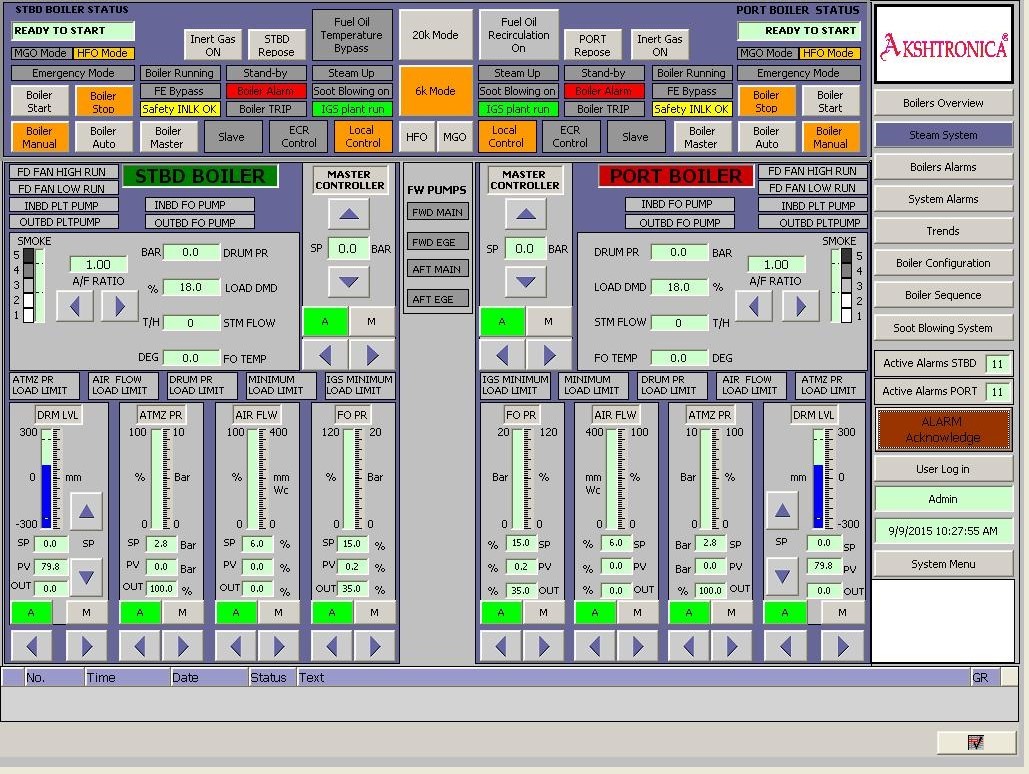Viewport: 1029px width, 774px height.
Task: Open the Trends page
Action: coord(943,231)
